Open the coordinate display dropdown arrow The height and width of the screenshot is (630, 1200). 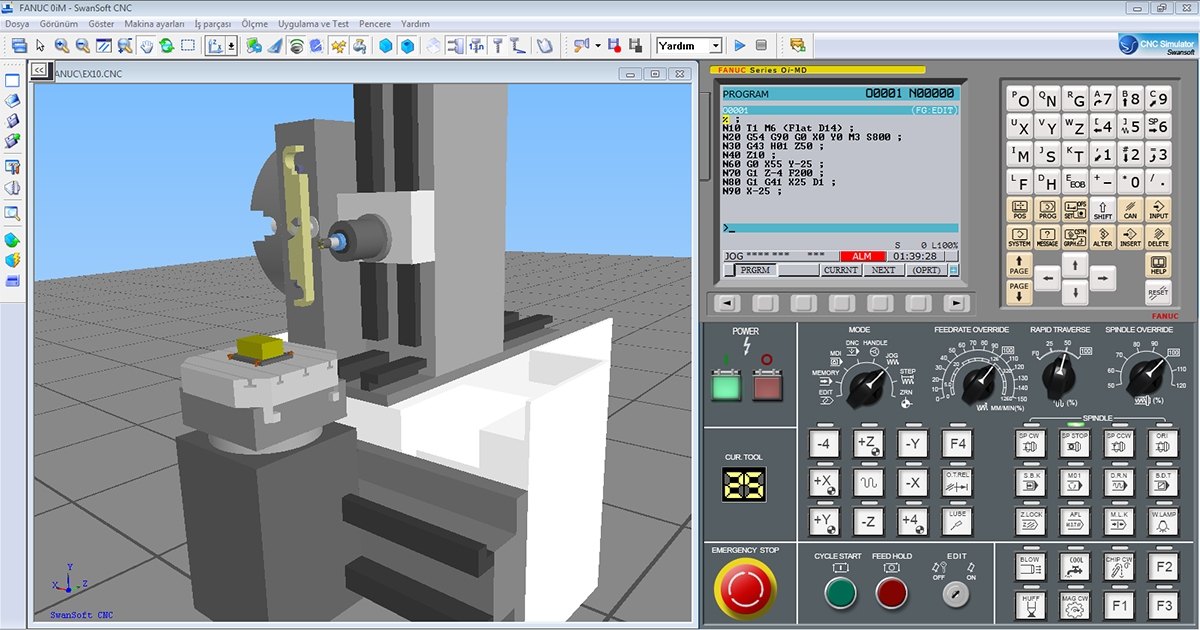point(229,44)
